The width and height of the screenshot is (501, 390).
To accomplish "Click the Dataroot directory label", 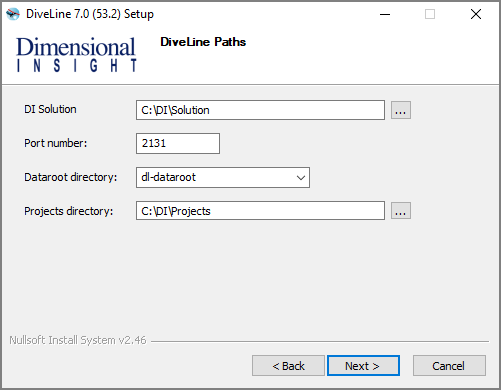I will (x=71, y=177).
